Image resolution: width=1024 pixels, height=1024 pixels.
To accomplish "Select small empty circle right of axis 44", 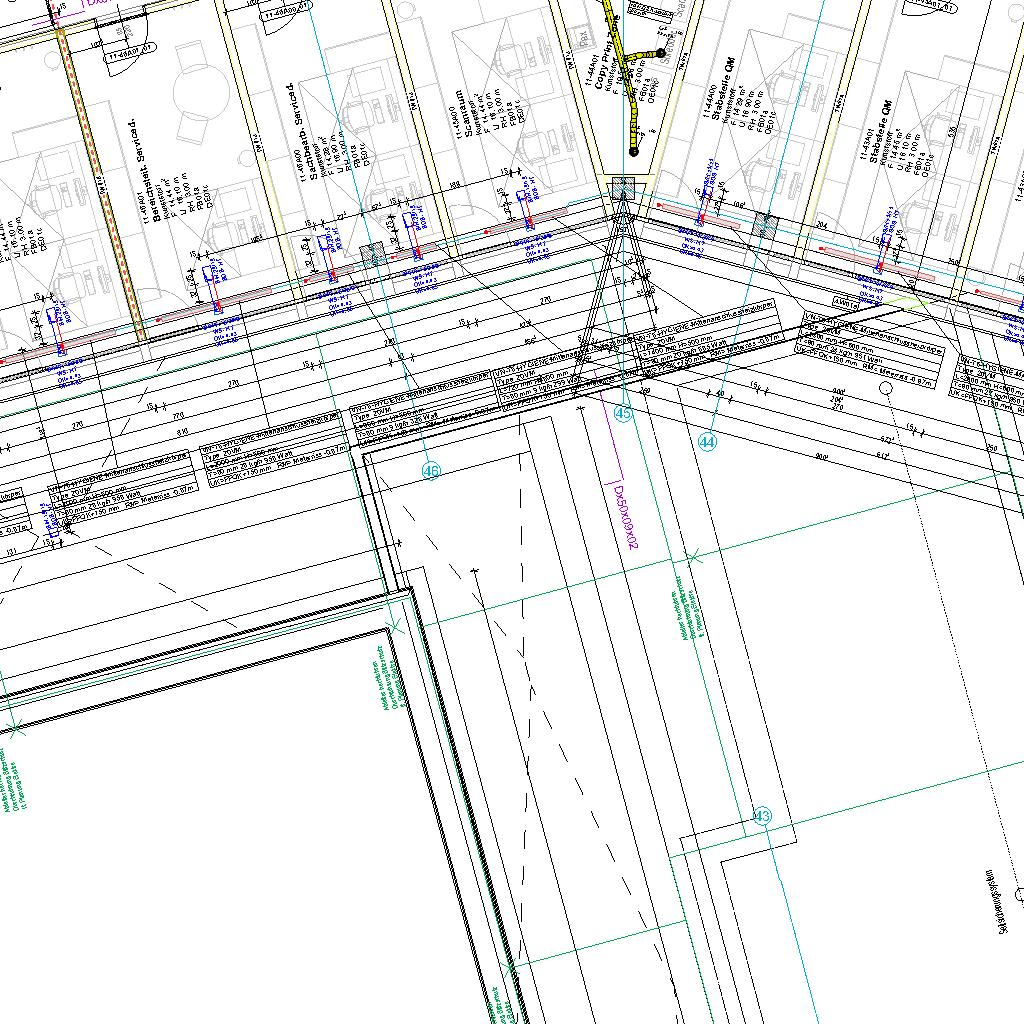I will (x=885, y=397).
